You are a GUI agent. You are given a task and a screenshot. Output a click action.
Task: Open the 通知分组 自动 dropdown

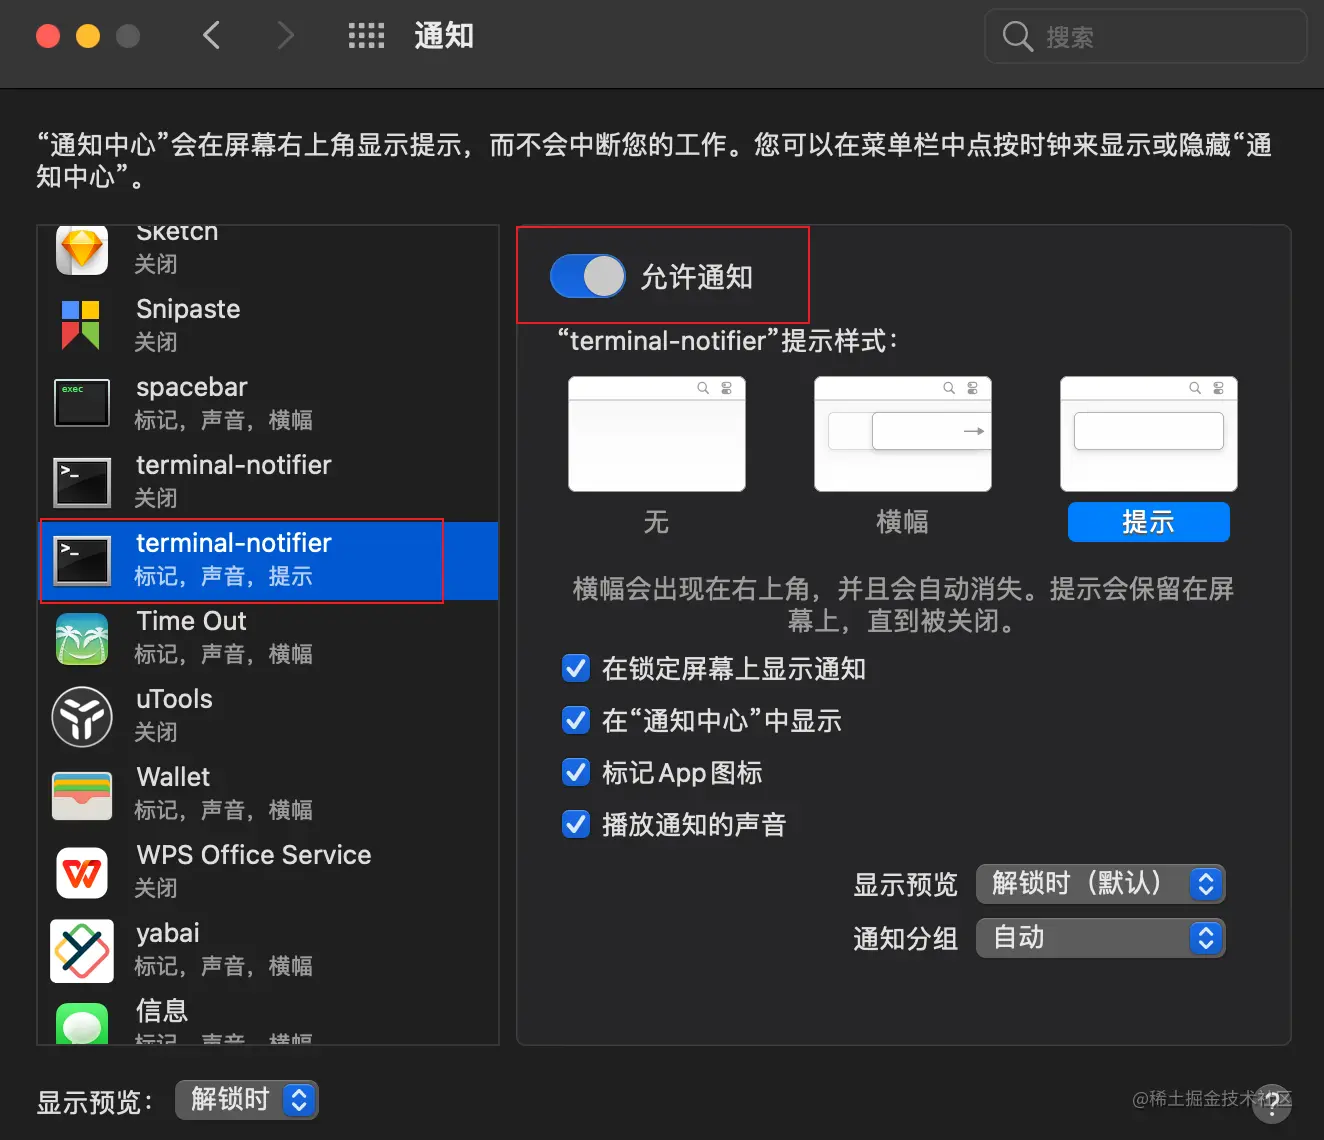point(1100,938)
